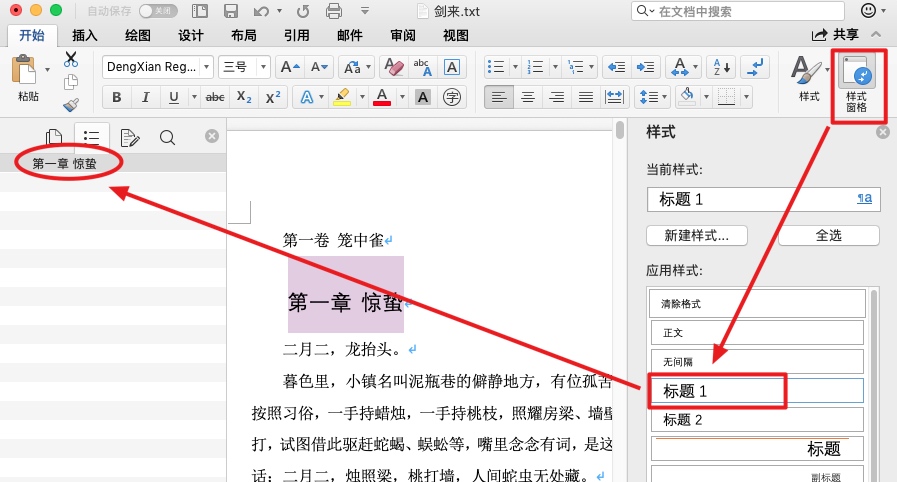Decrease paragraph indent
The width and height of the screenshot is (897, 482).
click(x=616, y=67)
